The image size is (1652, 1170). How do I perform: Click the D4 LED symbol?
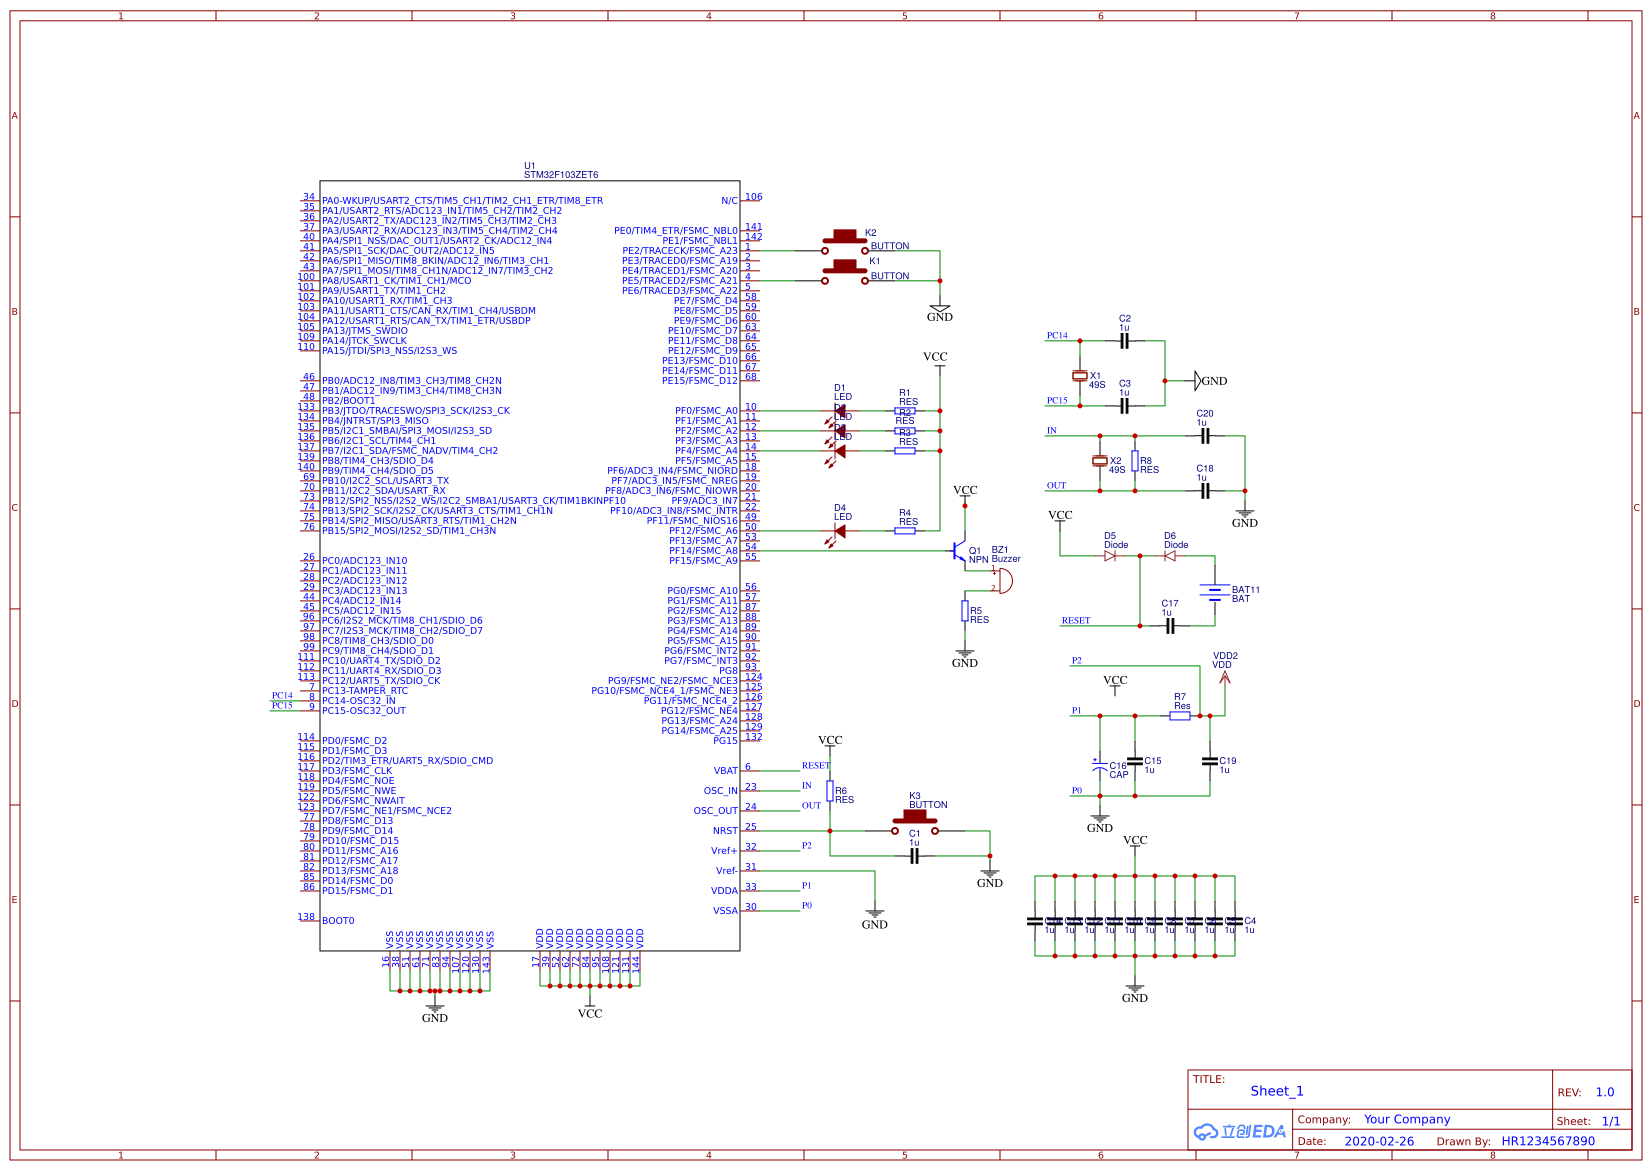click(839, 533)
